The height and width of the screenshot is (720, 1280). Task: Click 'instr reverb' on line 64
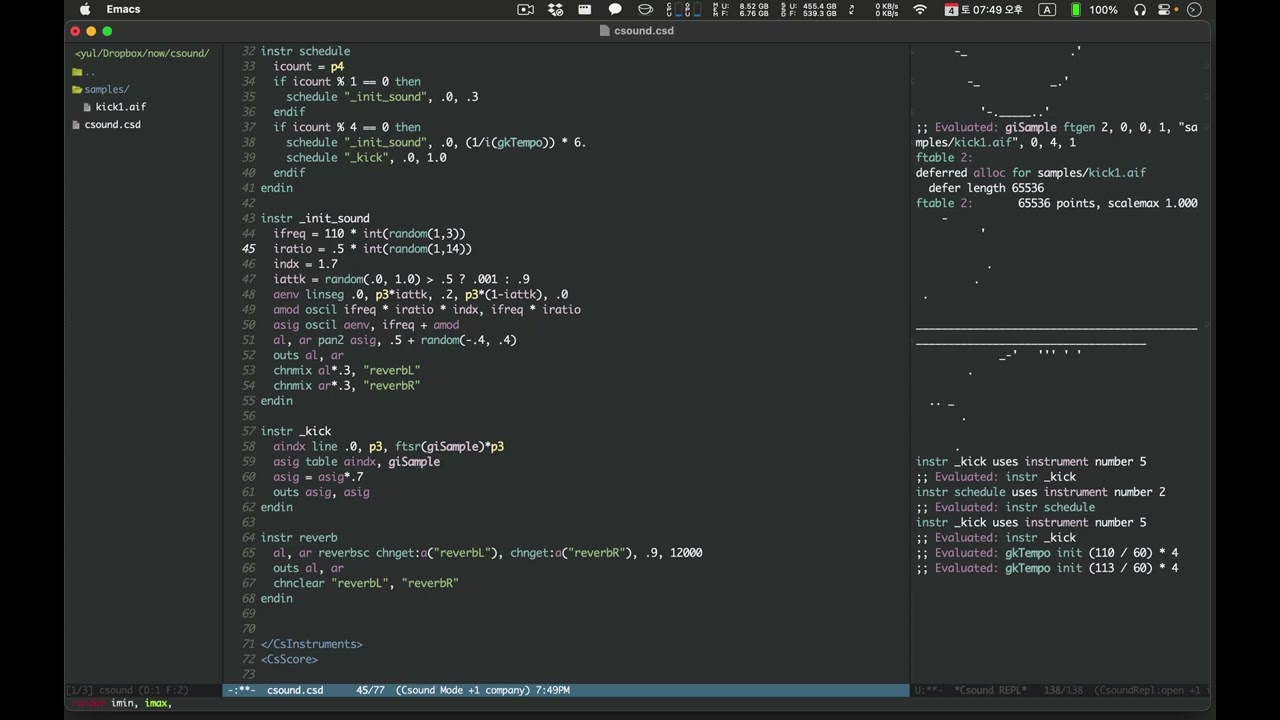pyautogui.click(x=299, y=537)
